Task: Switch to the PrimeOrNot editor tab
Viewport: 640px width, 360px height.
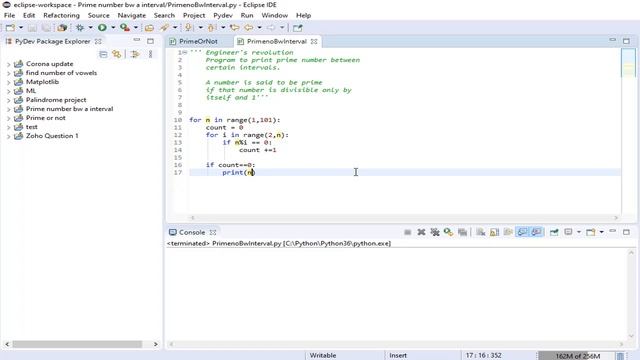Action: 198,41
